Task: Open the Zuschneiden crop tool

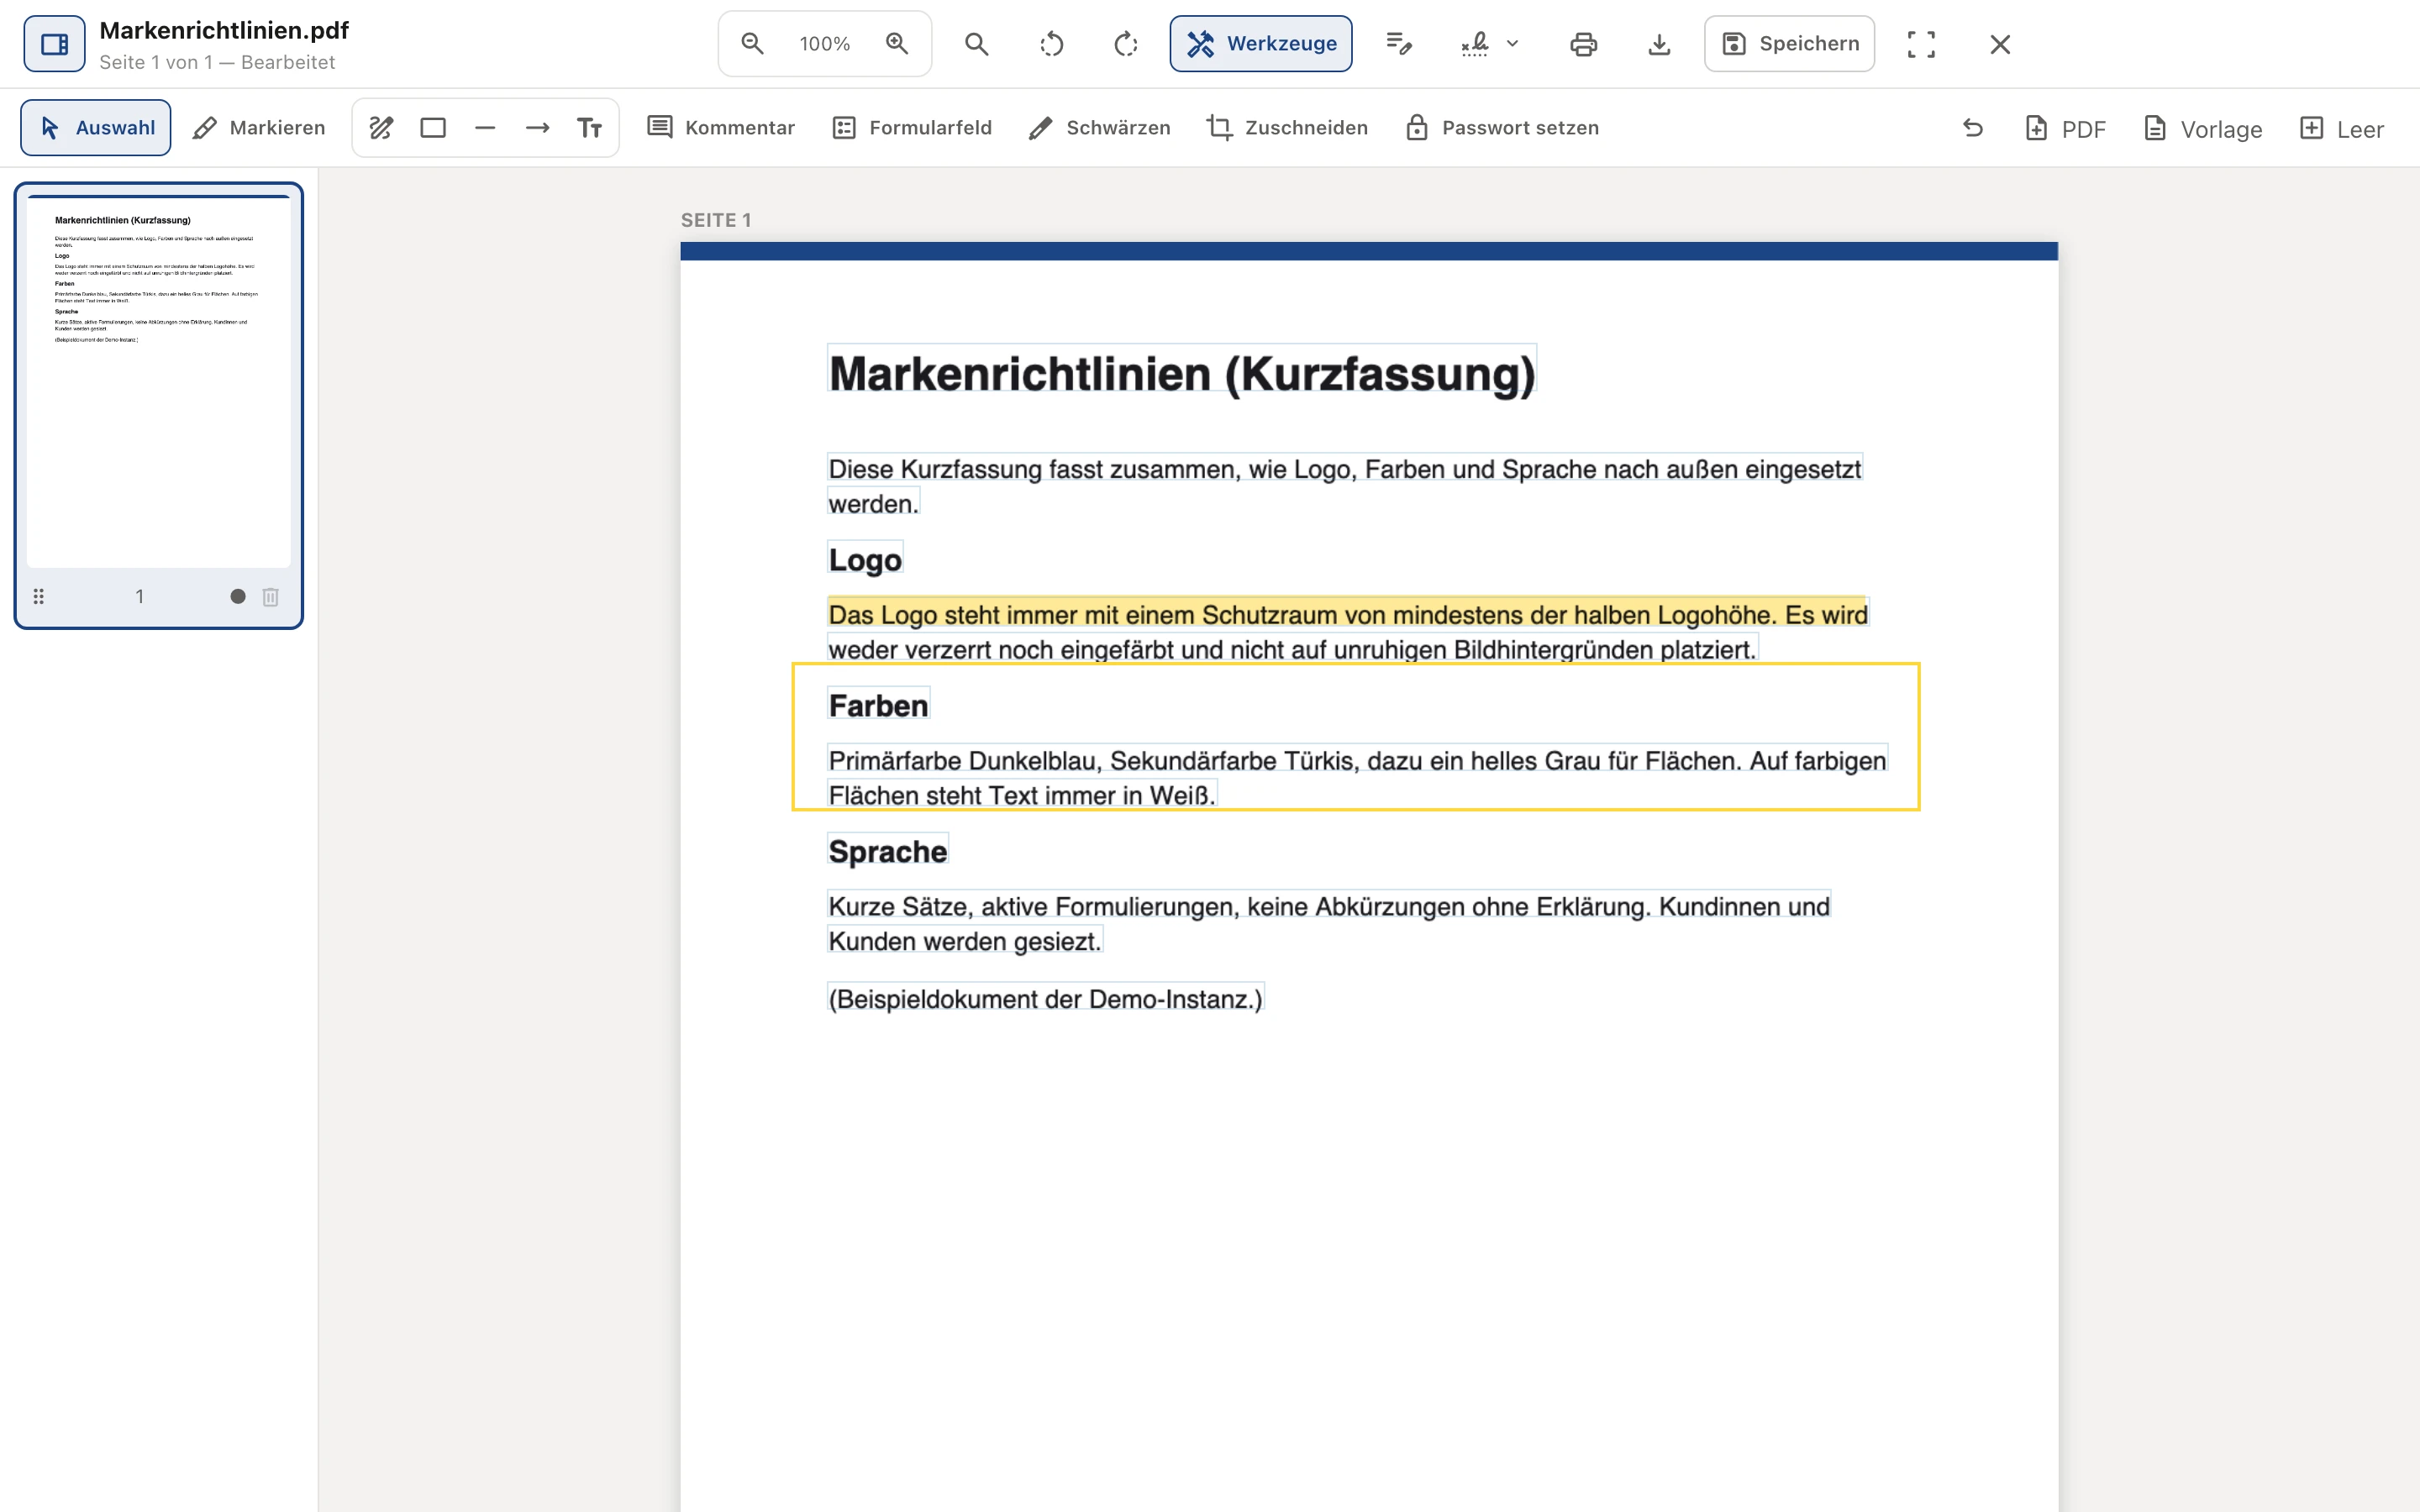Action: pyautogui.click(x=1287, y=128)
